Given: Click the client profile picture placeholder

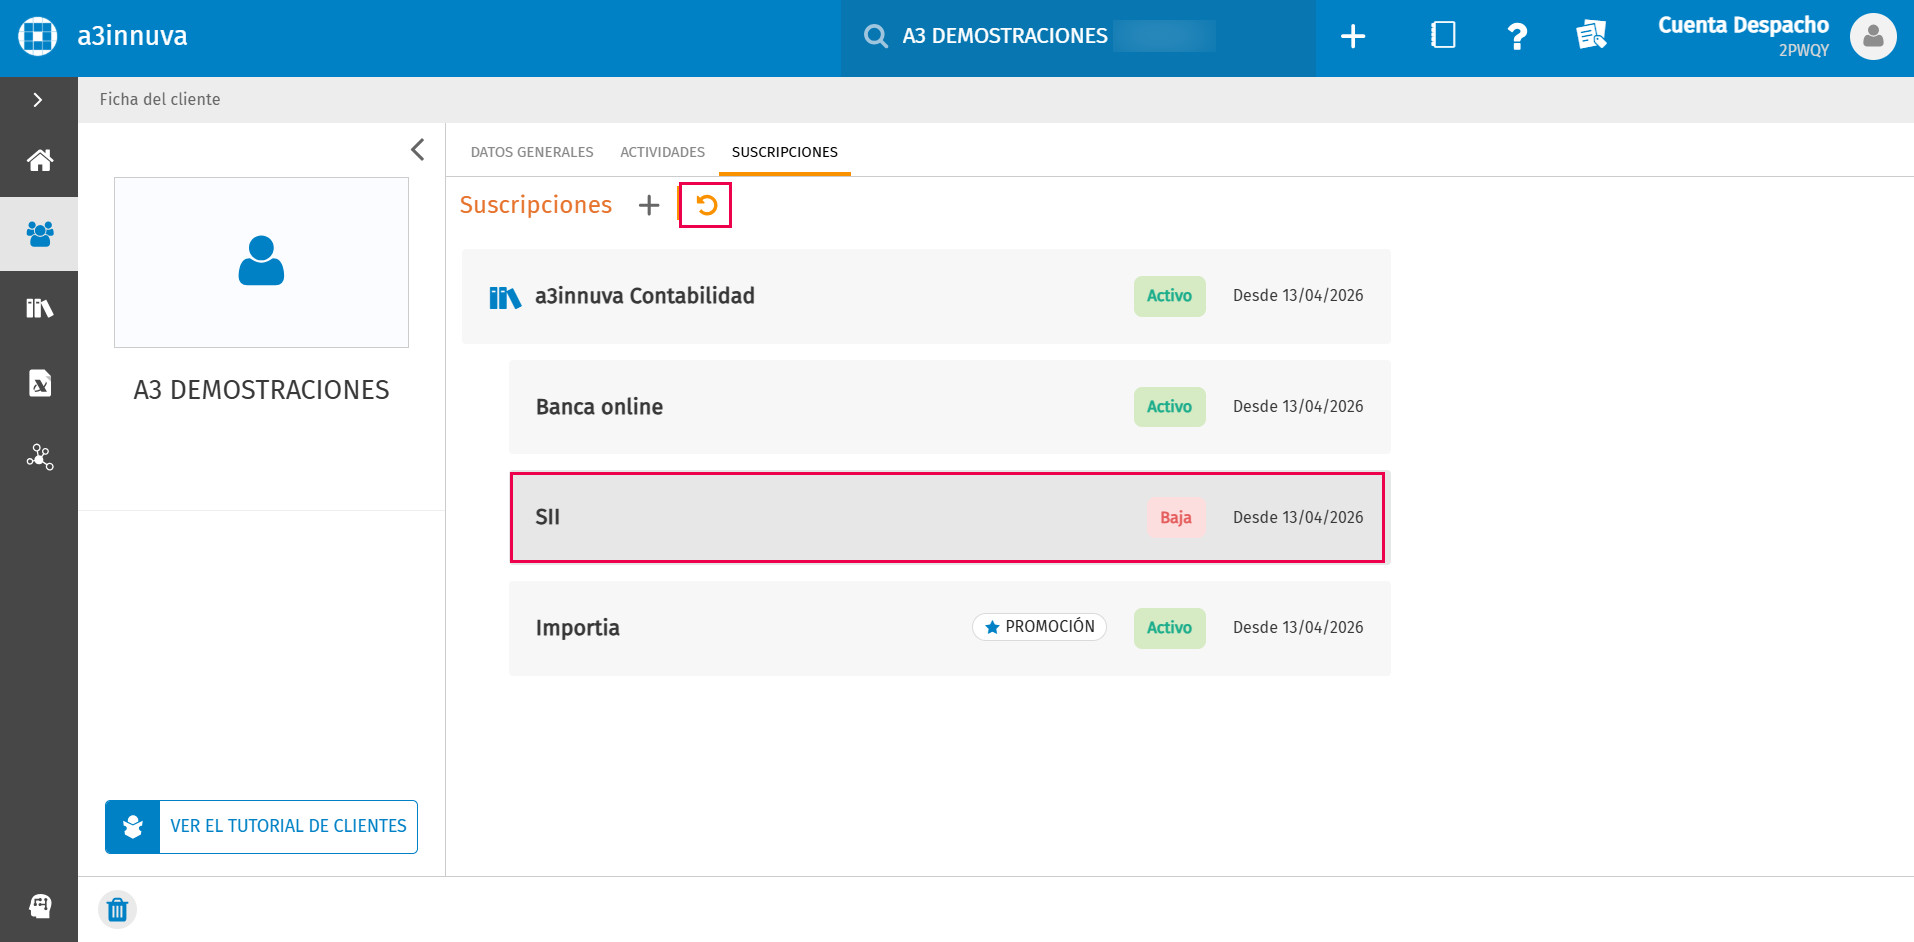Looking at the screenshot, I should click(261, 262).
